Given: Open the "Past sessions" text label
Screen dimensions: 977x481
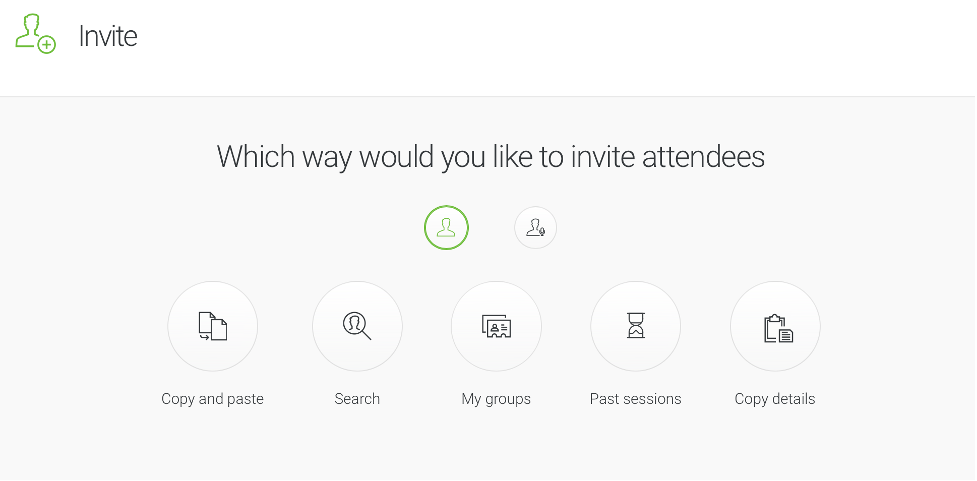Looking at the screenshot, I should point(636,399).
